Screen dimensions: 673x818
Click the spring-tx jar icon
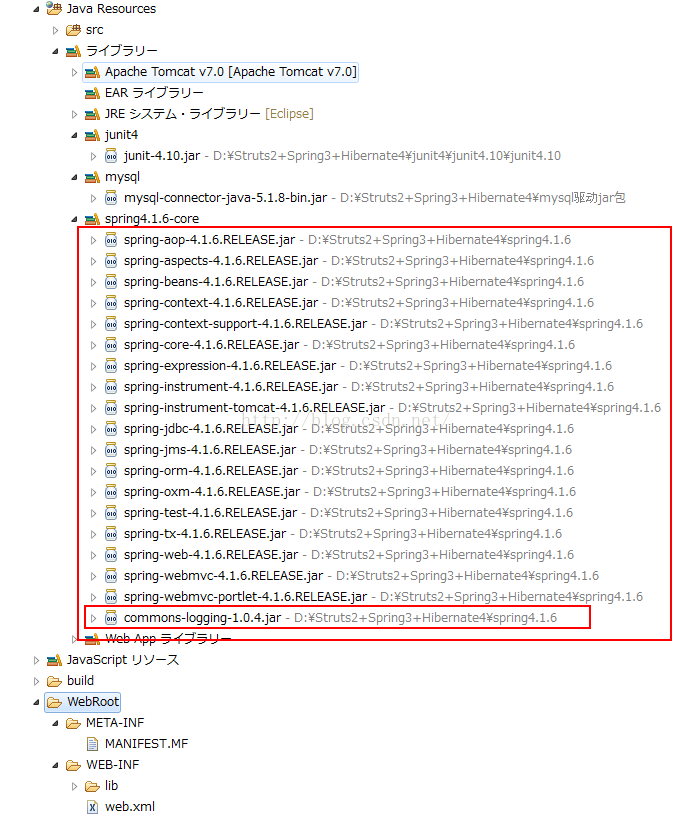(x=111, y=534)
